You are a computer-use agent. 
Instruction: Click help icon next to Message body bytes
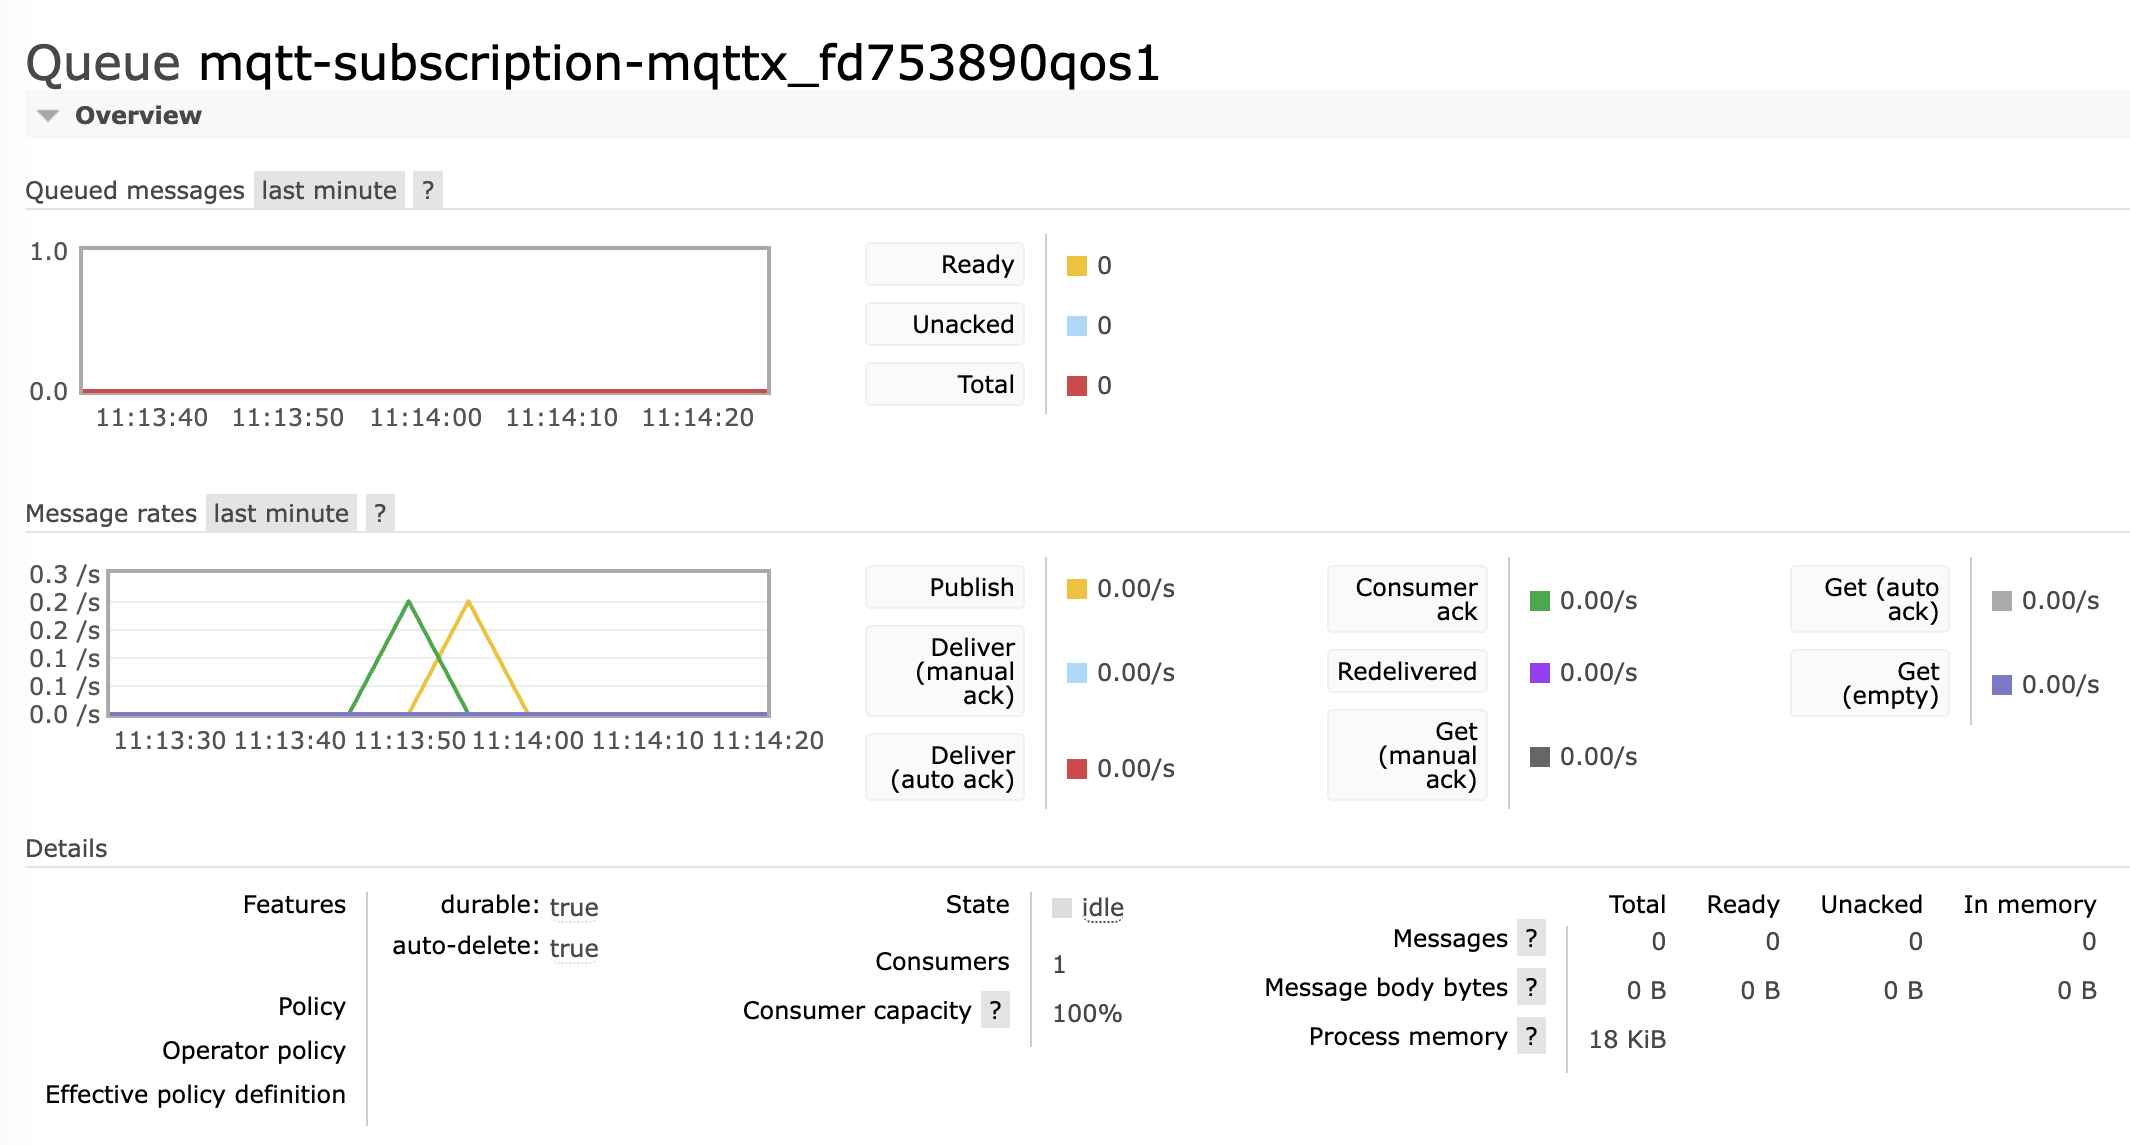[1531, 987]
